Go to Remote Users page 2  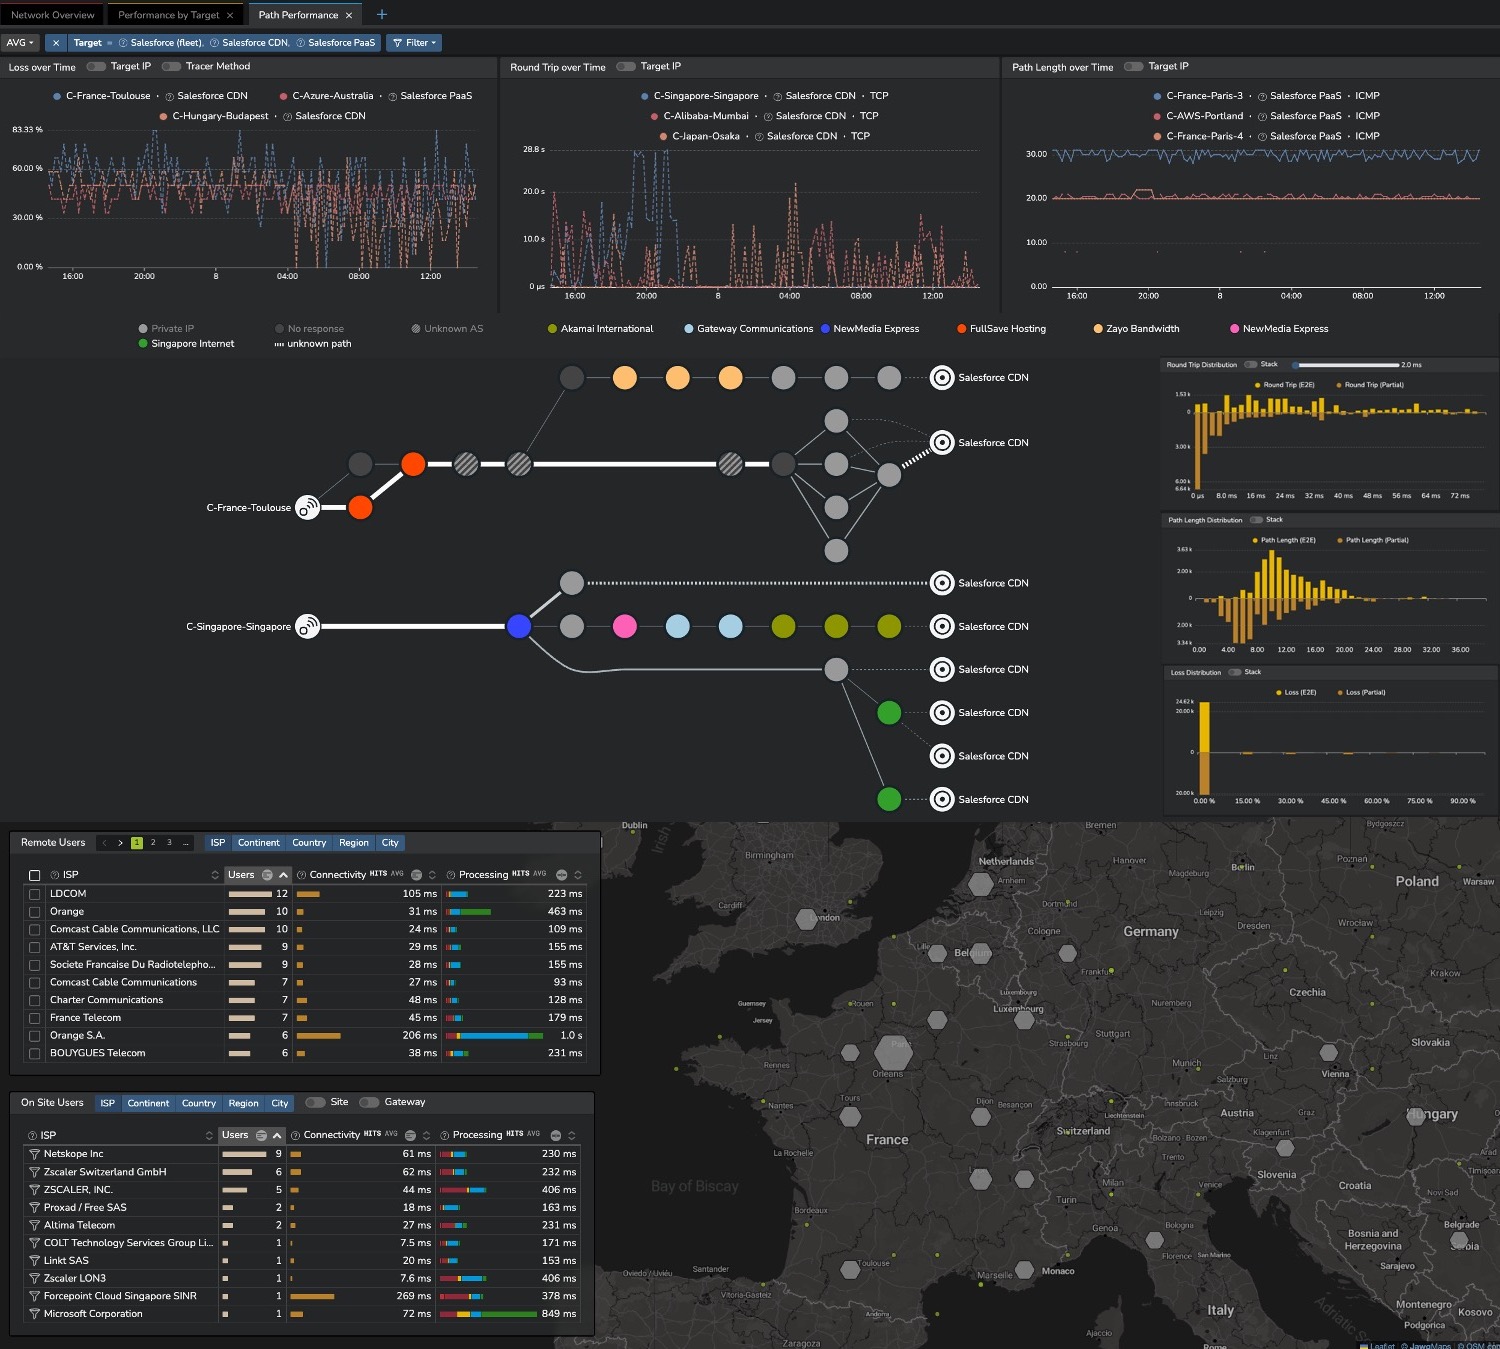point(153,843)
